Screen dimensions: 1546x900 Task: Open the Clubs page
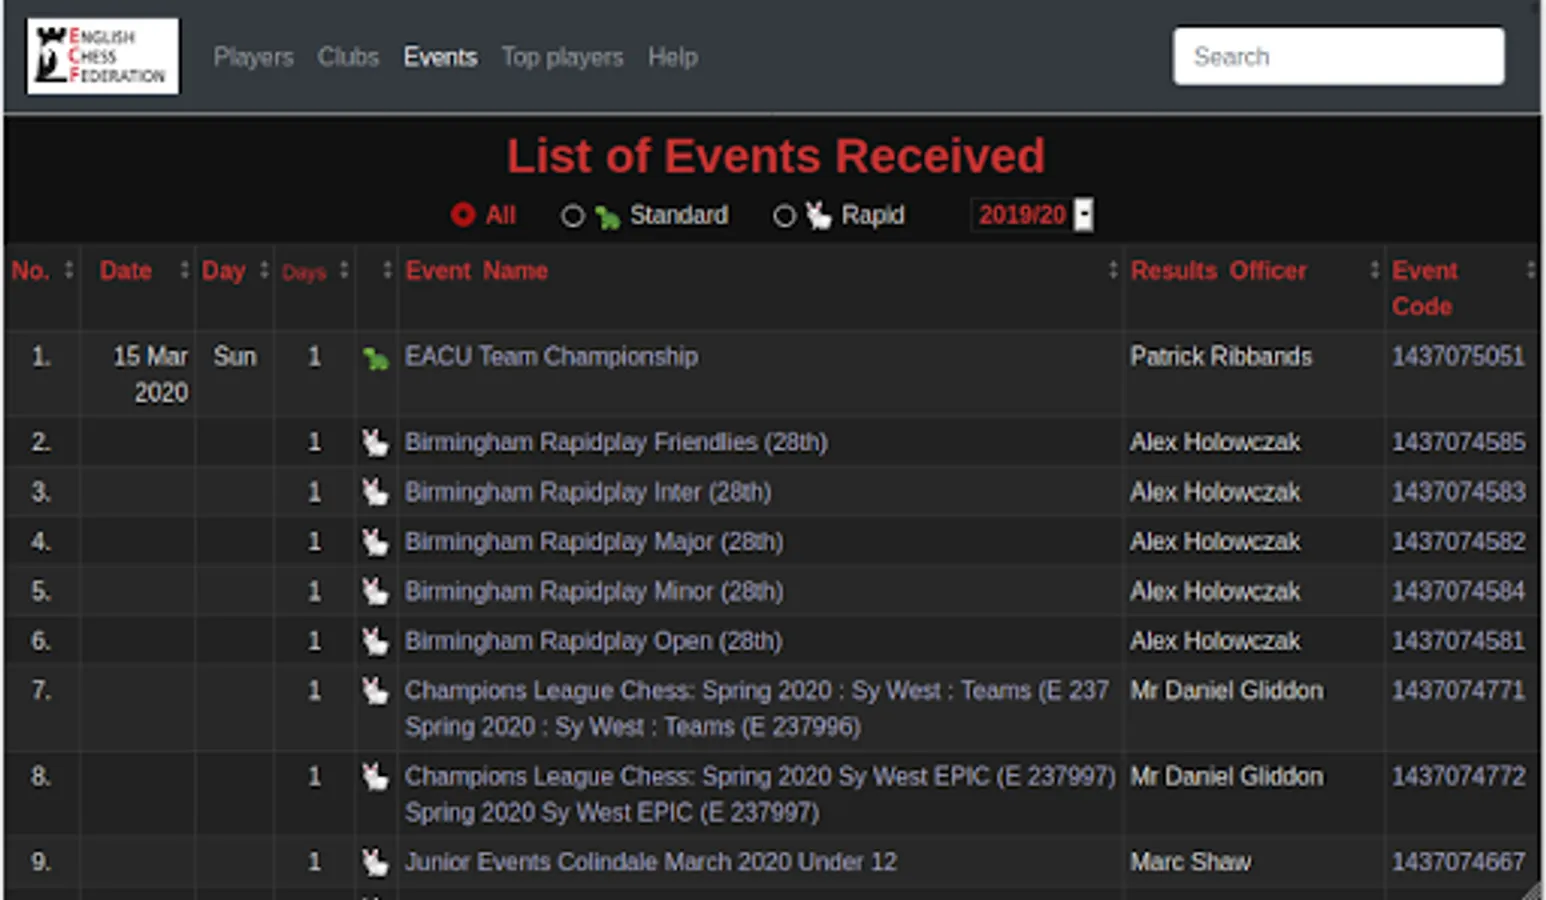[348, 57]
